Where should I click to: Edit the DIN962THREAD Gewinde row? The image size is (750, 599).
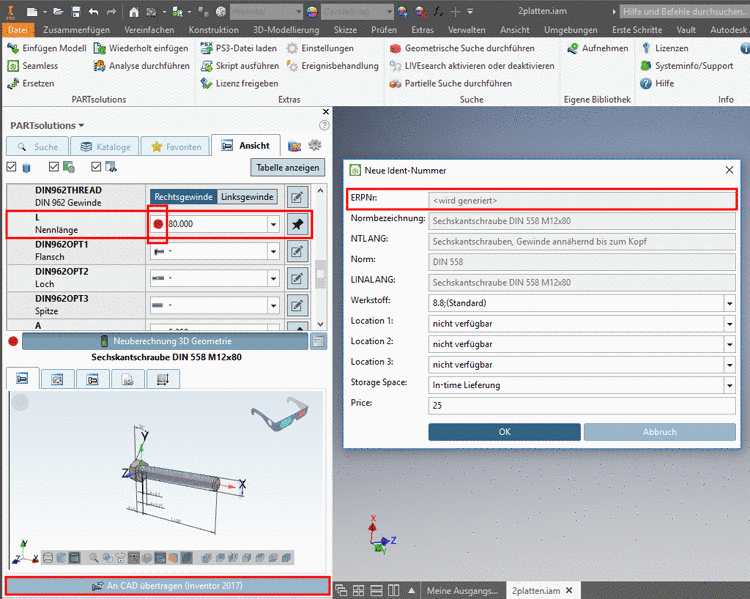coord(297,197)
